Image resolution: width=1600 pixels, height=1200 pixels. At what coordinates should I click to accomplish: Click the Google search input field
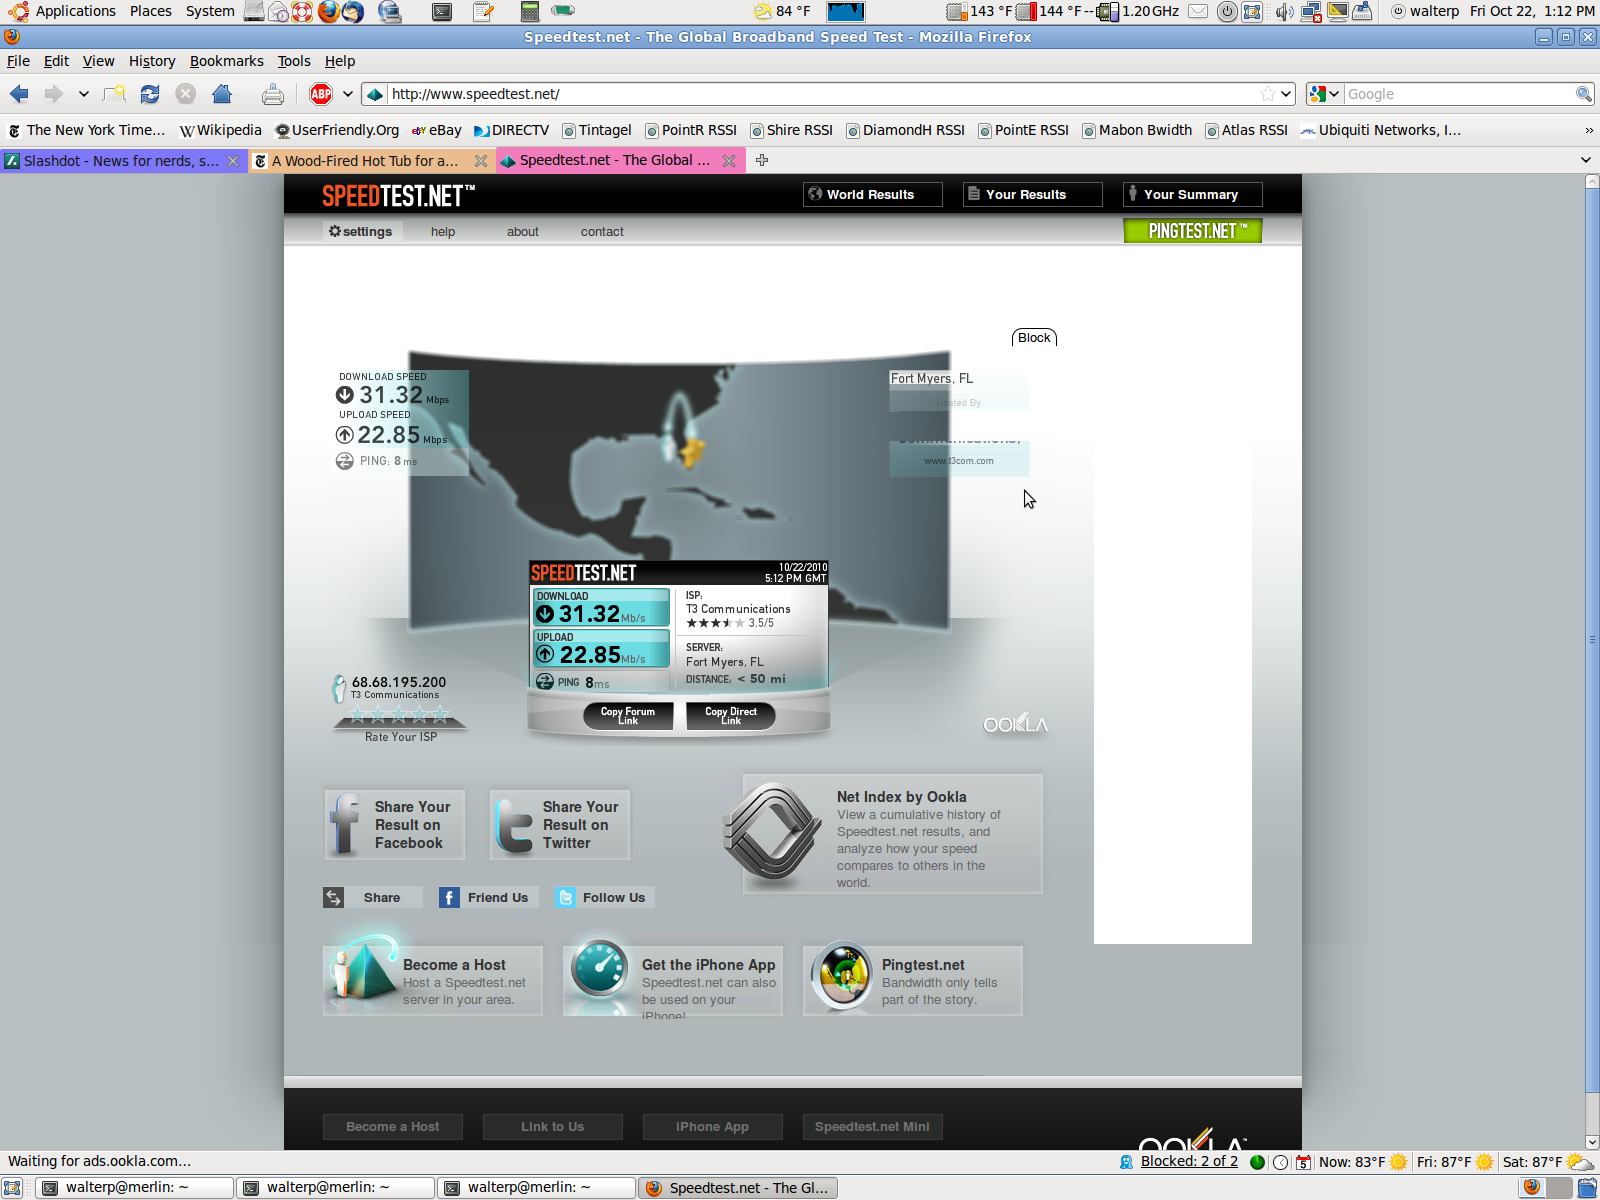pyautogui.click(x=1458, y=94)
